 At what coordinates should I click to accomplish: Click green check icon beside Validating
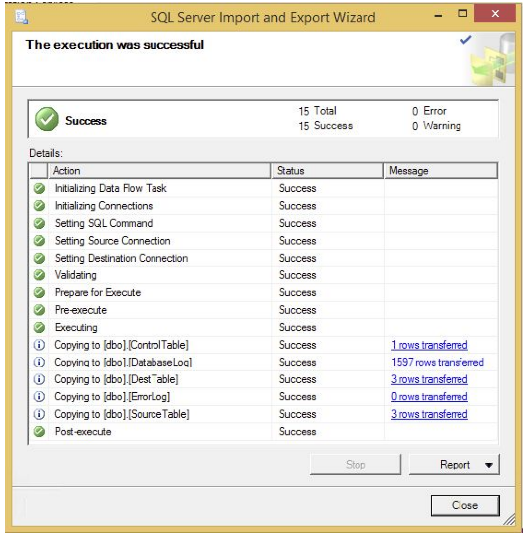pyautogui.click(x=39, y=275)
